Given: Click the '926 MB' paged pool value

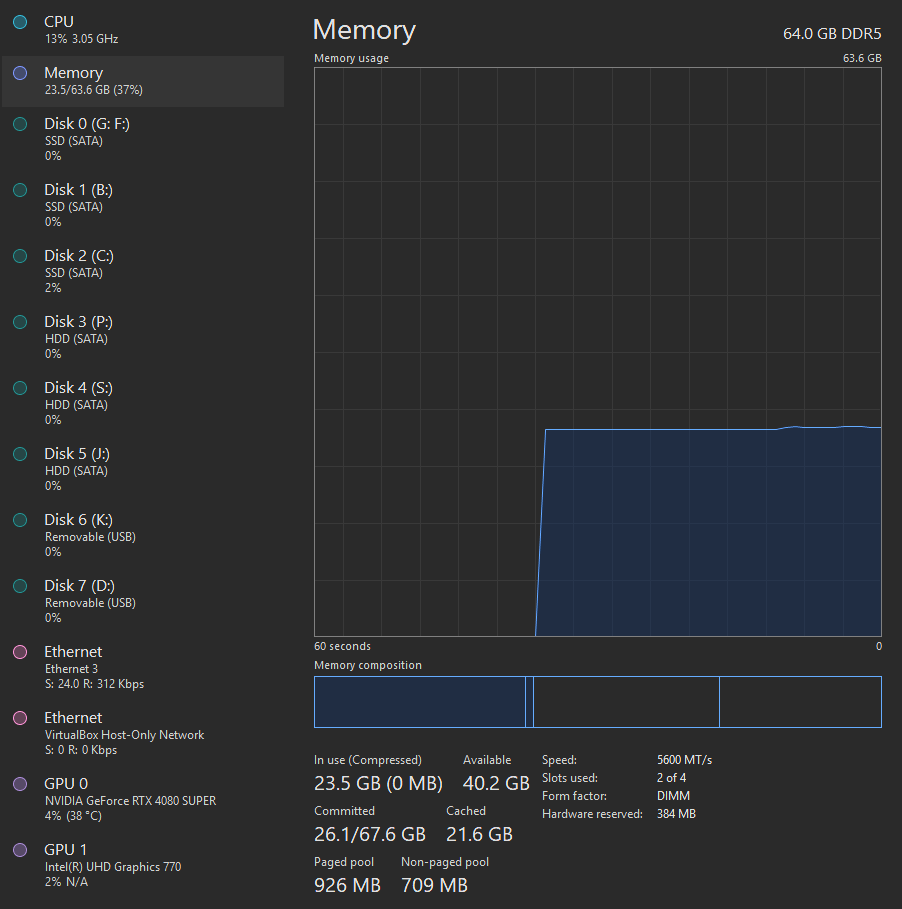Looking at the screenshot, I should pos(347,885).
